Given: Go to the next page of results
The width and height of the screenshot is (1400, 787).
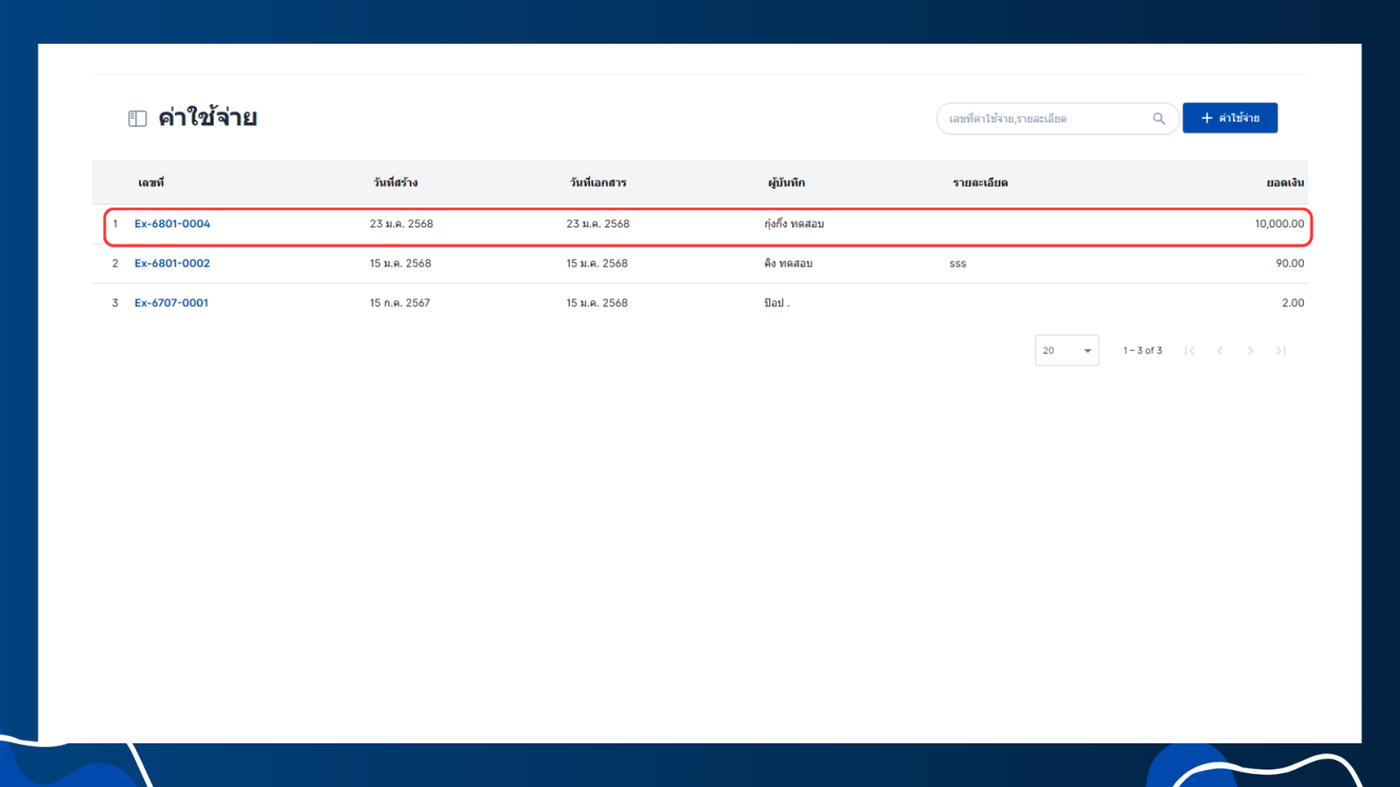Looking at the screenshot, I should click(x=1250, y=351).
